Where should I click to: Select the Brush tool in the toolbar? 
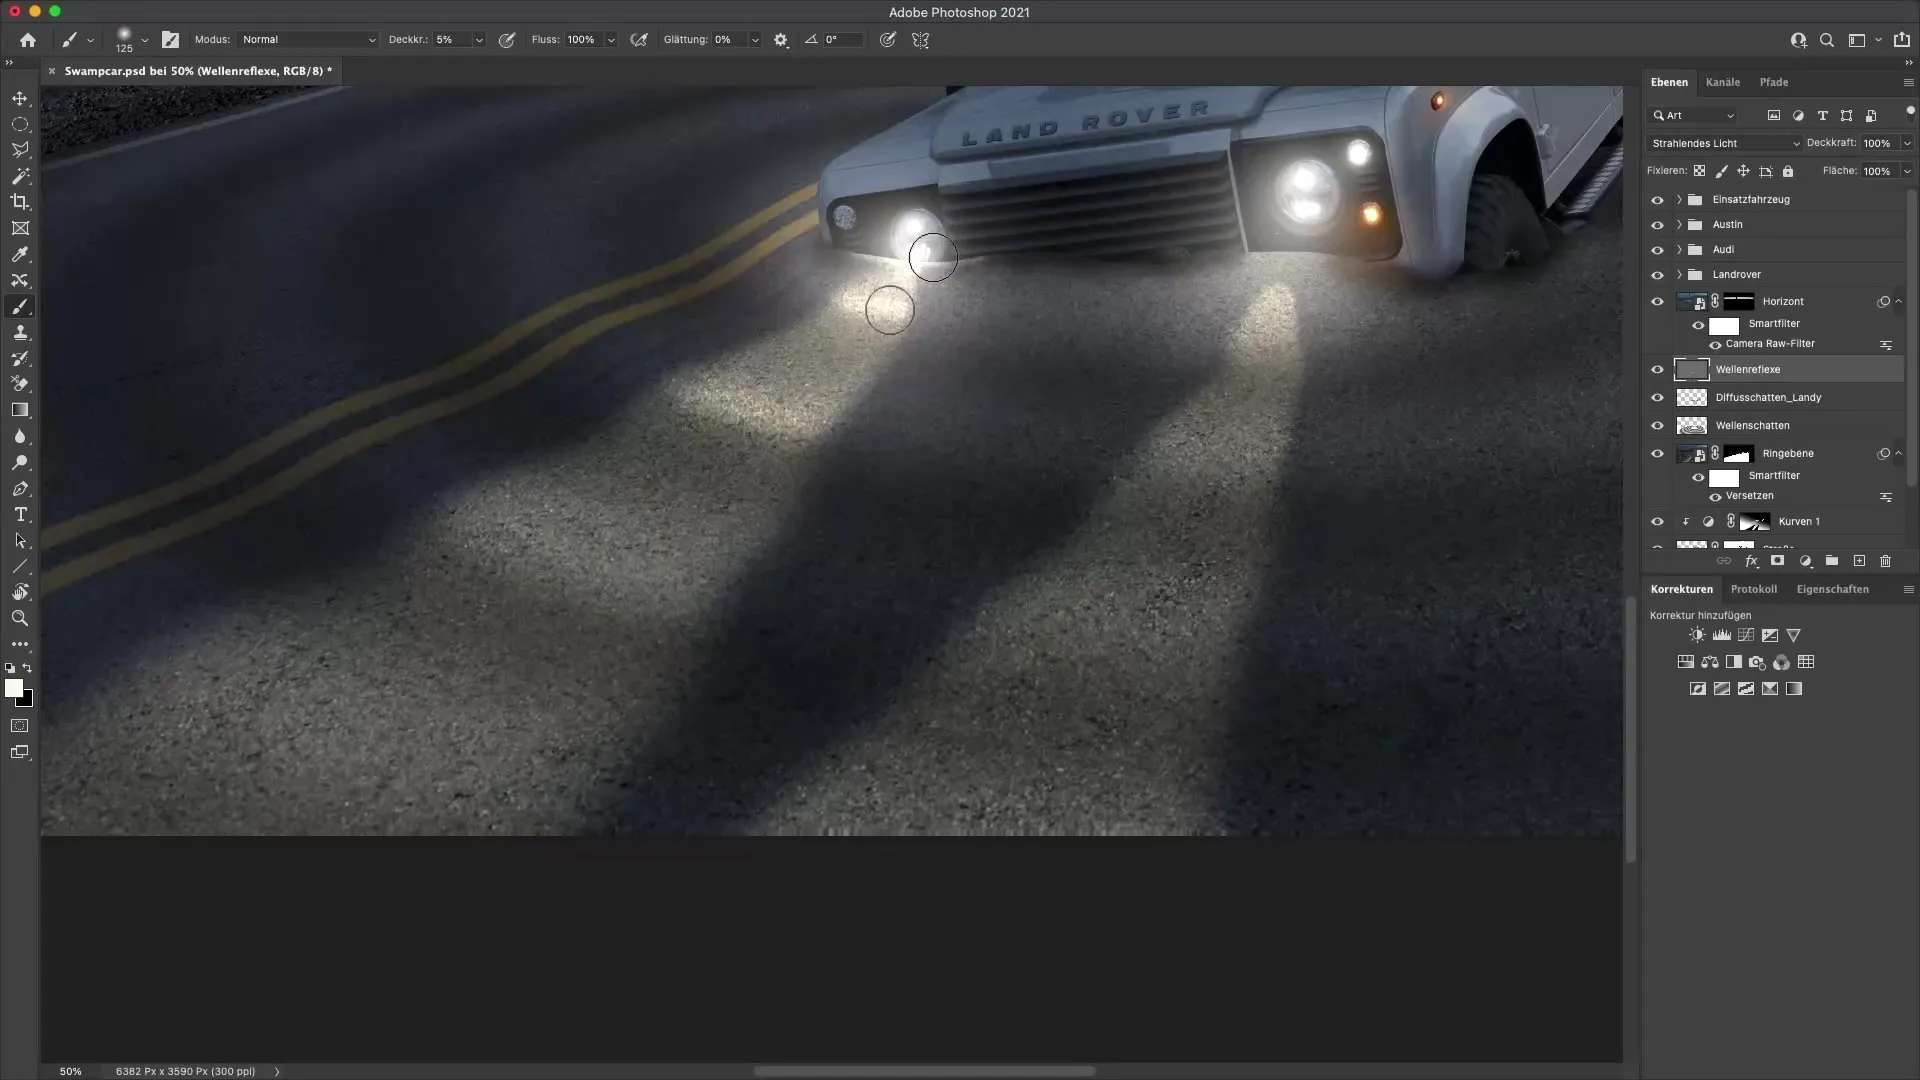20,307
